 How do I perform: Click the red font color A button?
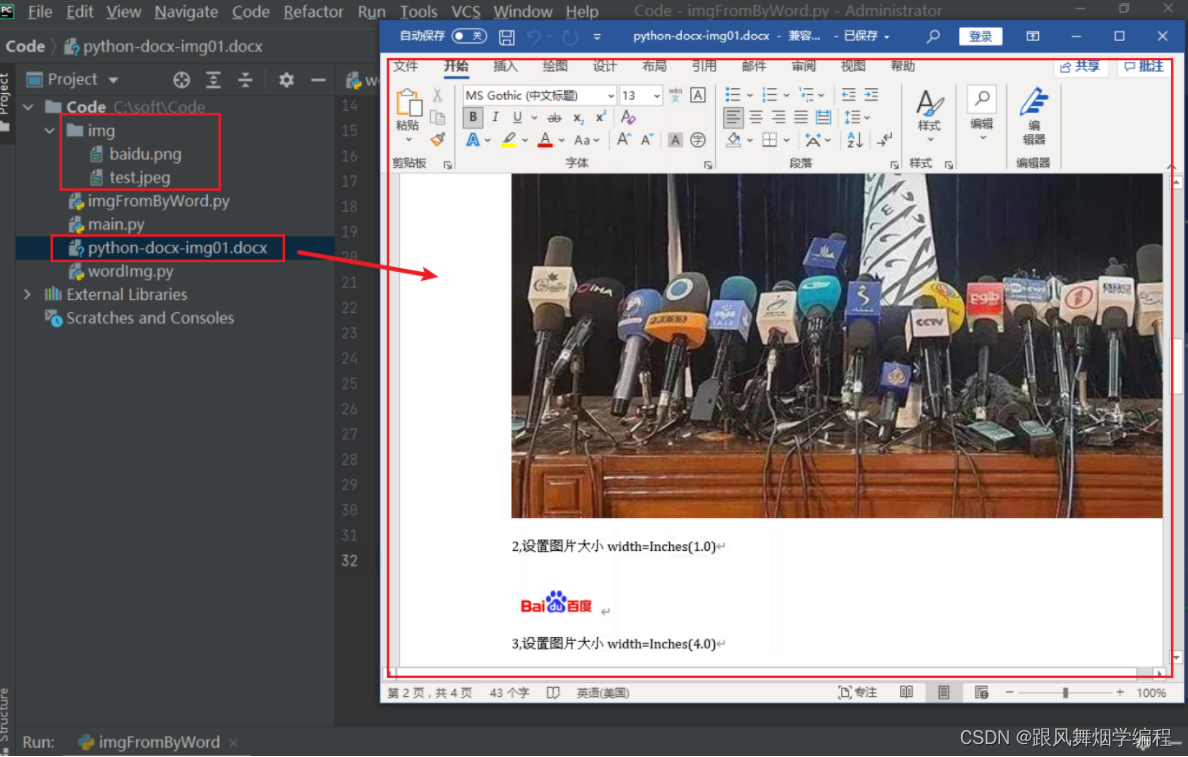pyautogui.click(x=545, y=139)
